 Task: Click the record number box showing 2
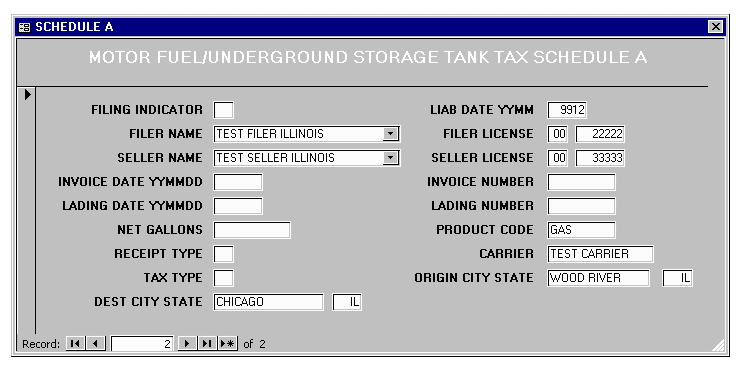(142, 344)
